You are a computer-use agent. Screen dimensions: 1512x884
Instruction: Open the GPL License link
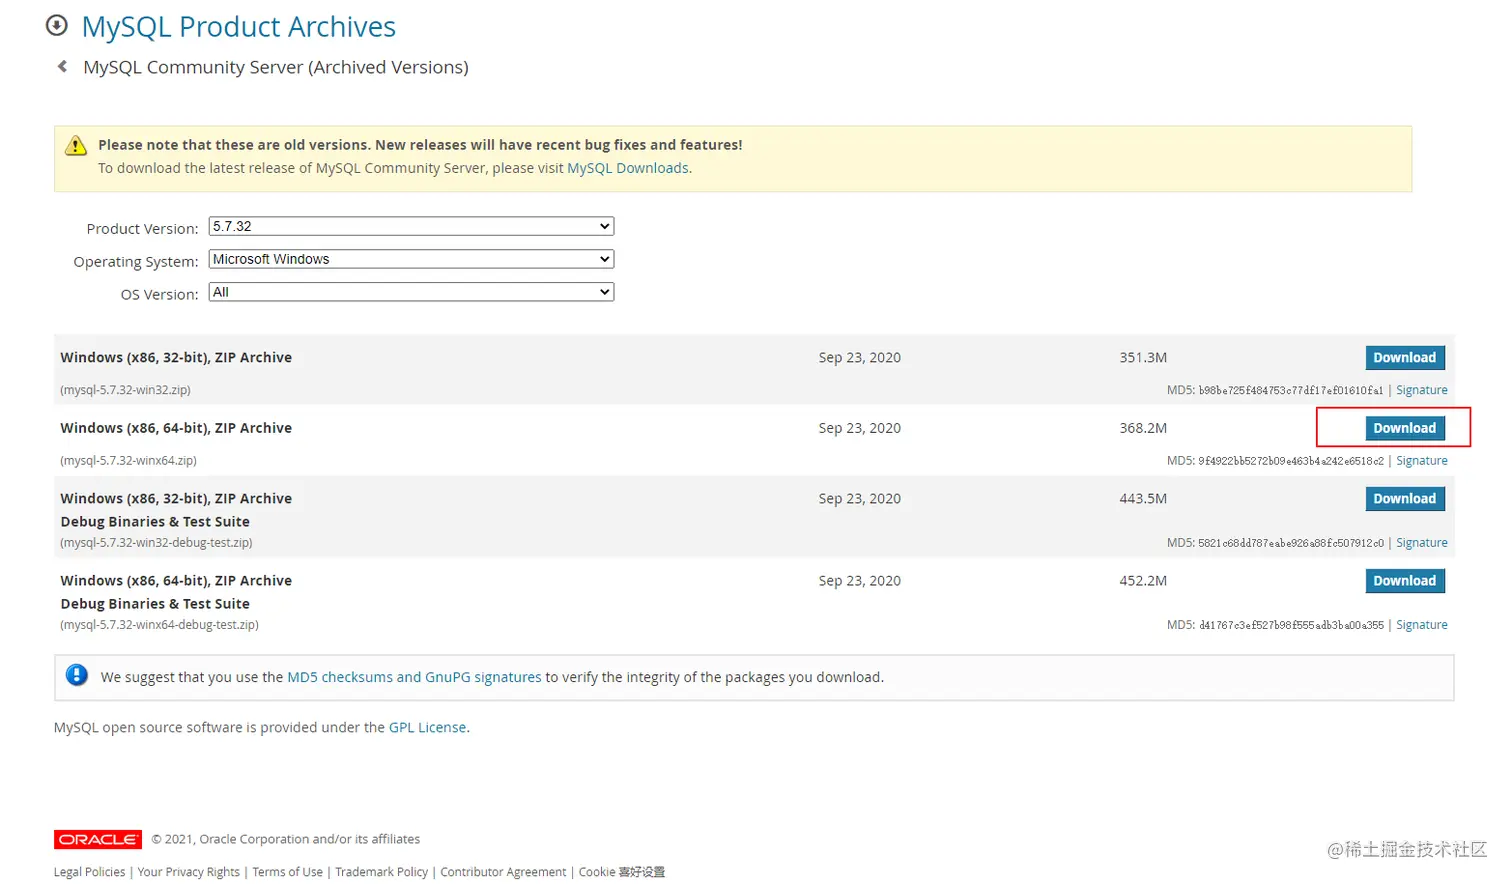point(428,727)
